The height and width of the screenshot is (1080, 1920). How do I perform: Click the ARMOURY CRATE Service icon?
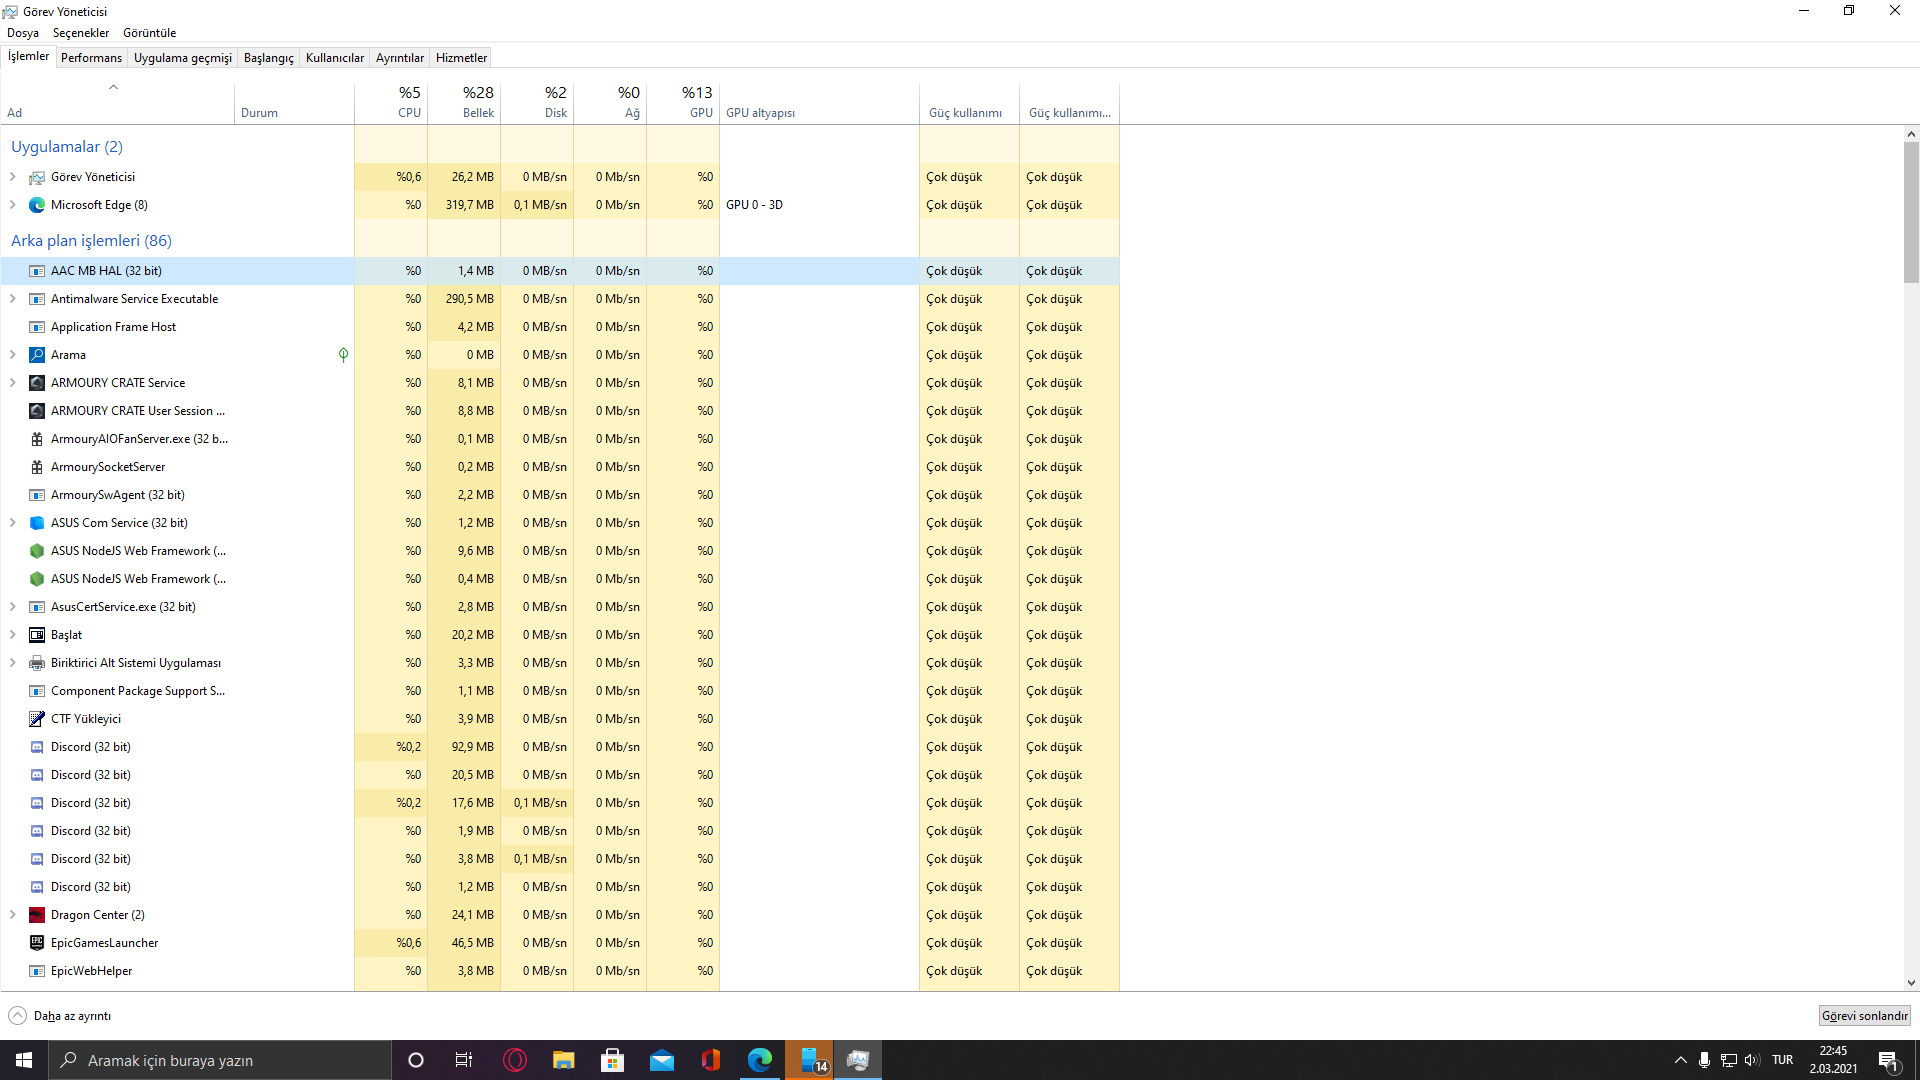coord(37,383)
